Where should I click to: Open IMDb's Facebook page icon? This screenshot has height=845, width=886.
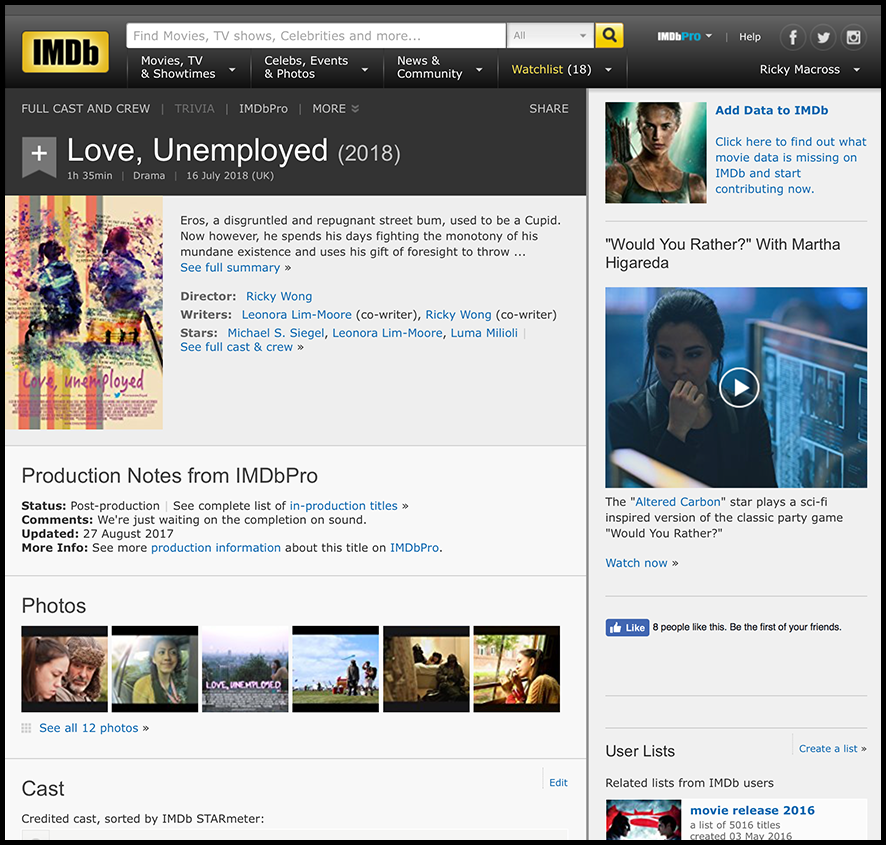click(793, 37)
